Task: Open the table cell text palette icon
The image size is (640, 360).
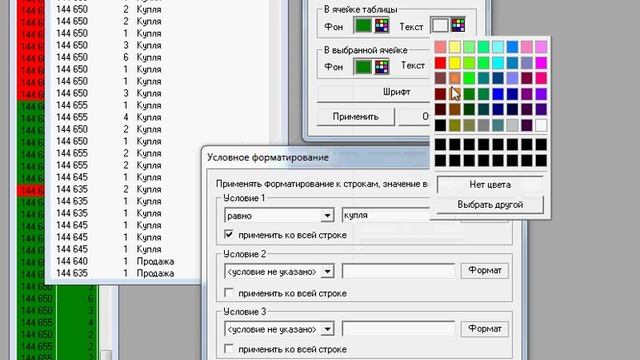Action: click(458, 26)
